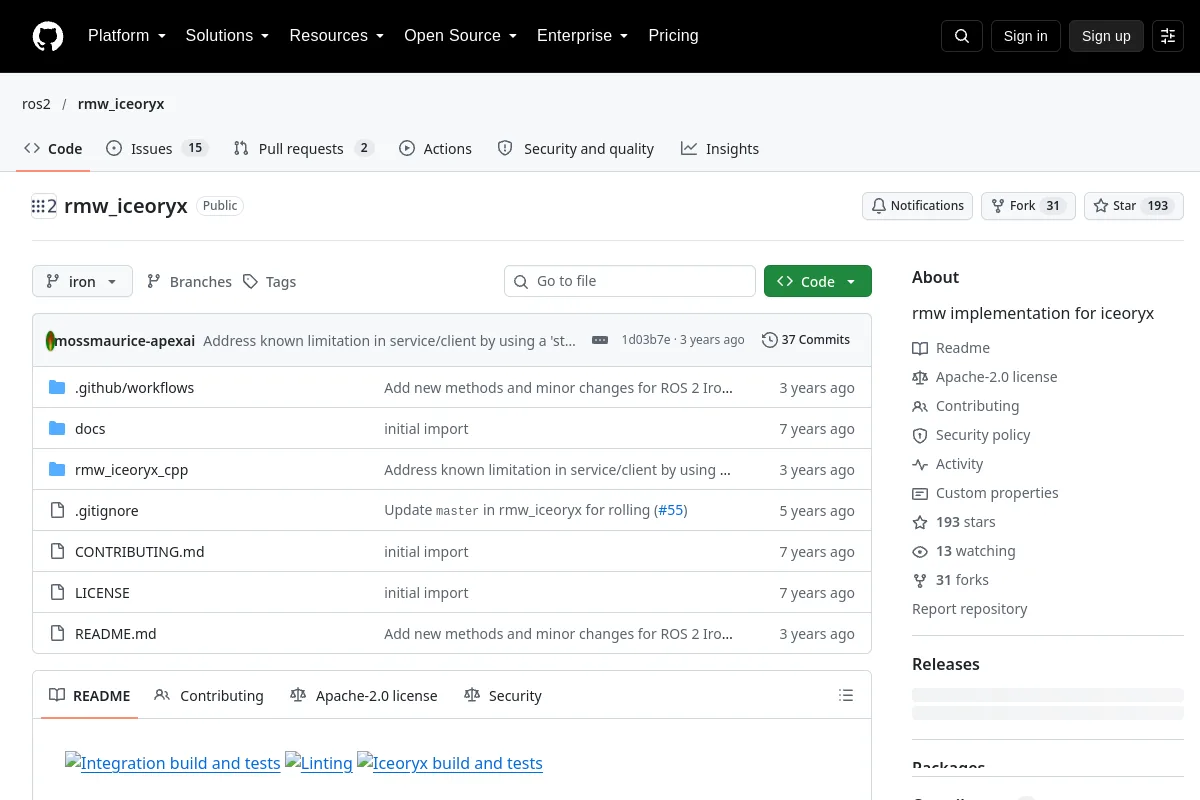Open the .github/workflows folder icon

pyautogui.click(x=57, y=387)
